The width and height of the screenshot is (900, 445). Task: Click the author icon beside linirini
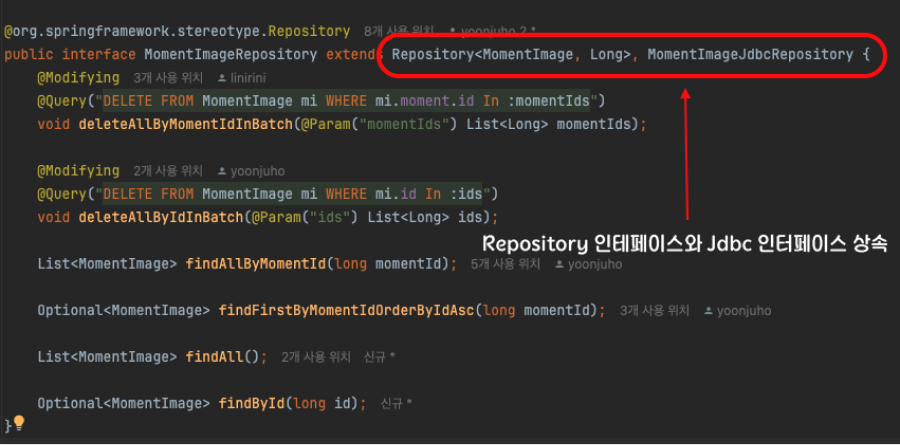pyautogui.click(x=222, y=78)
